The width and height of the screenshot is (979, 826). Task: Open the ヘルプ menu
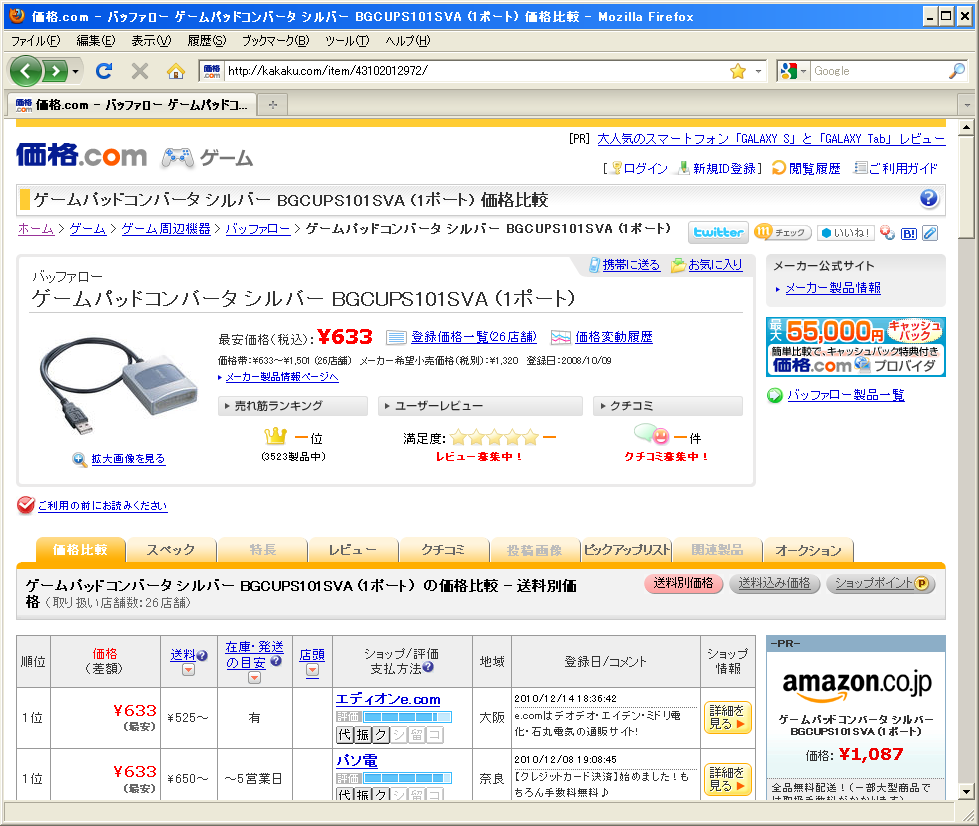pyautogui.click(x=408, y=41)
